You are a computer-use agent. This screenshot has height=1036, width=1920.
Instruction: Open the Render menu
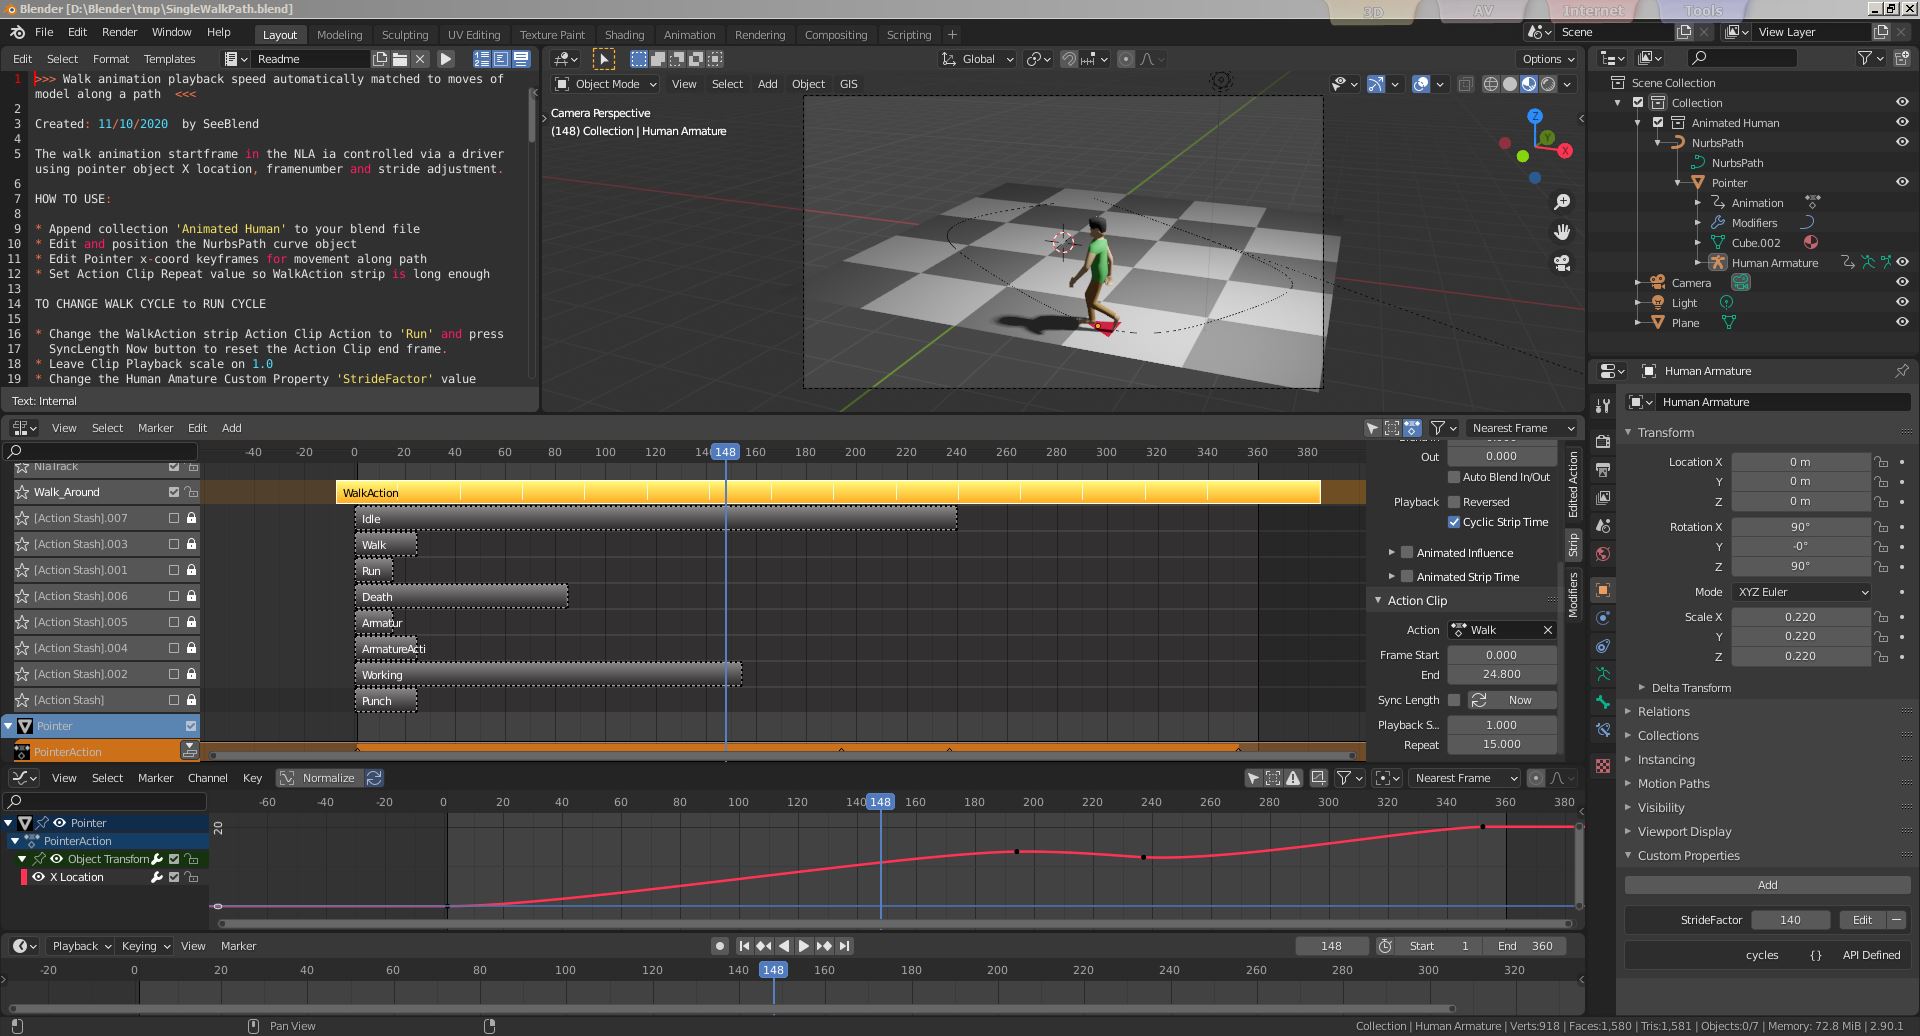pos(119,32)
